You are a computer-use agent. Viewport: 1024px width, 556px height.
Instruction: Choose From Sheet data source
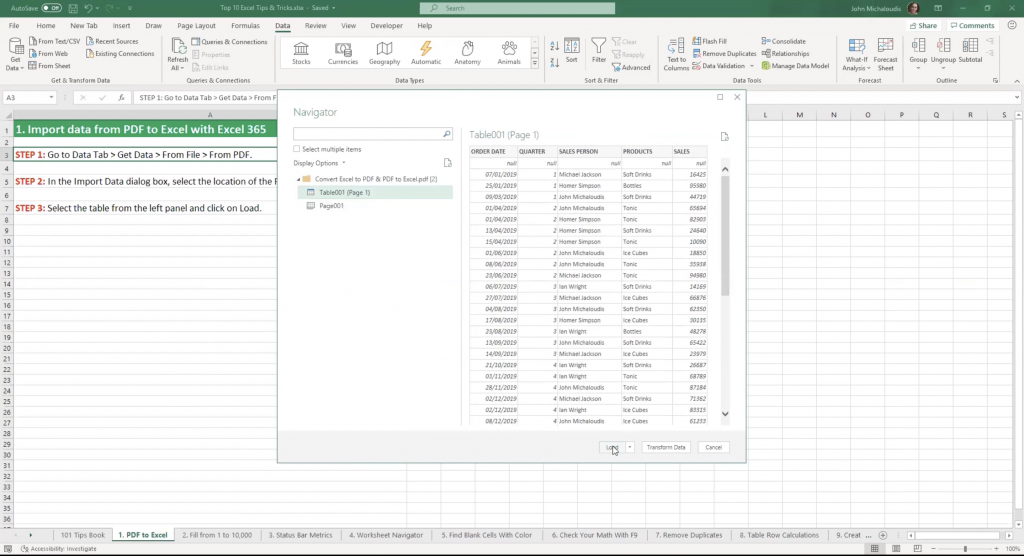click(x=50, y=66)
